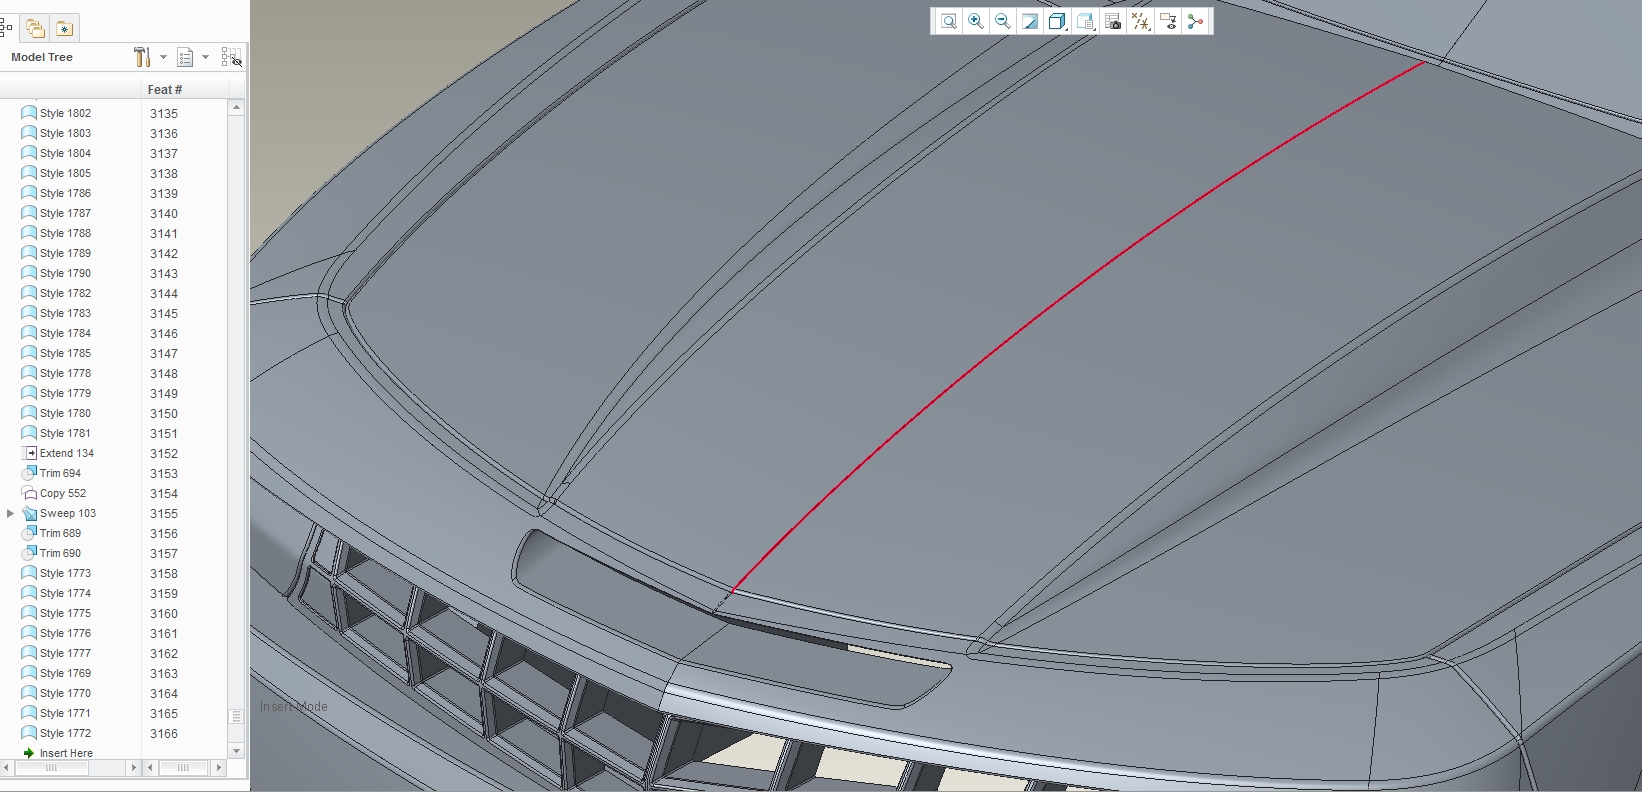Click the Copy 552 feature icon
Viewport: 1642px width, 792px height.
(29, 493)
